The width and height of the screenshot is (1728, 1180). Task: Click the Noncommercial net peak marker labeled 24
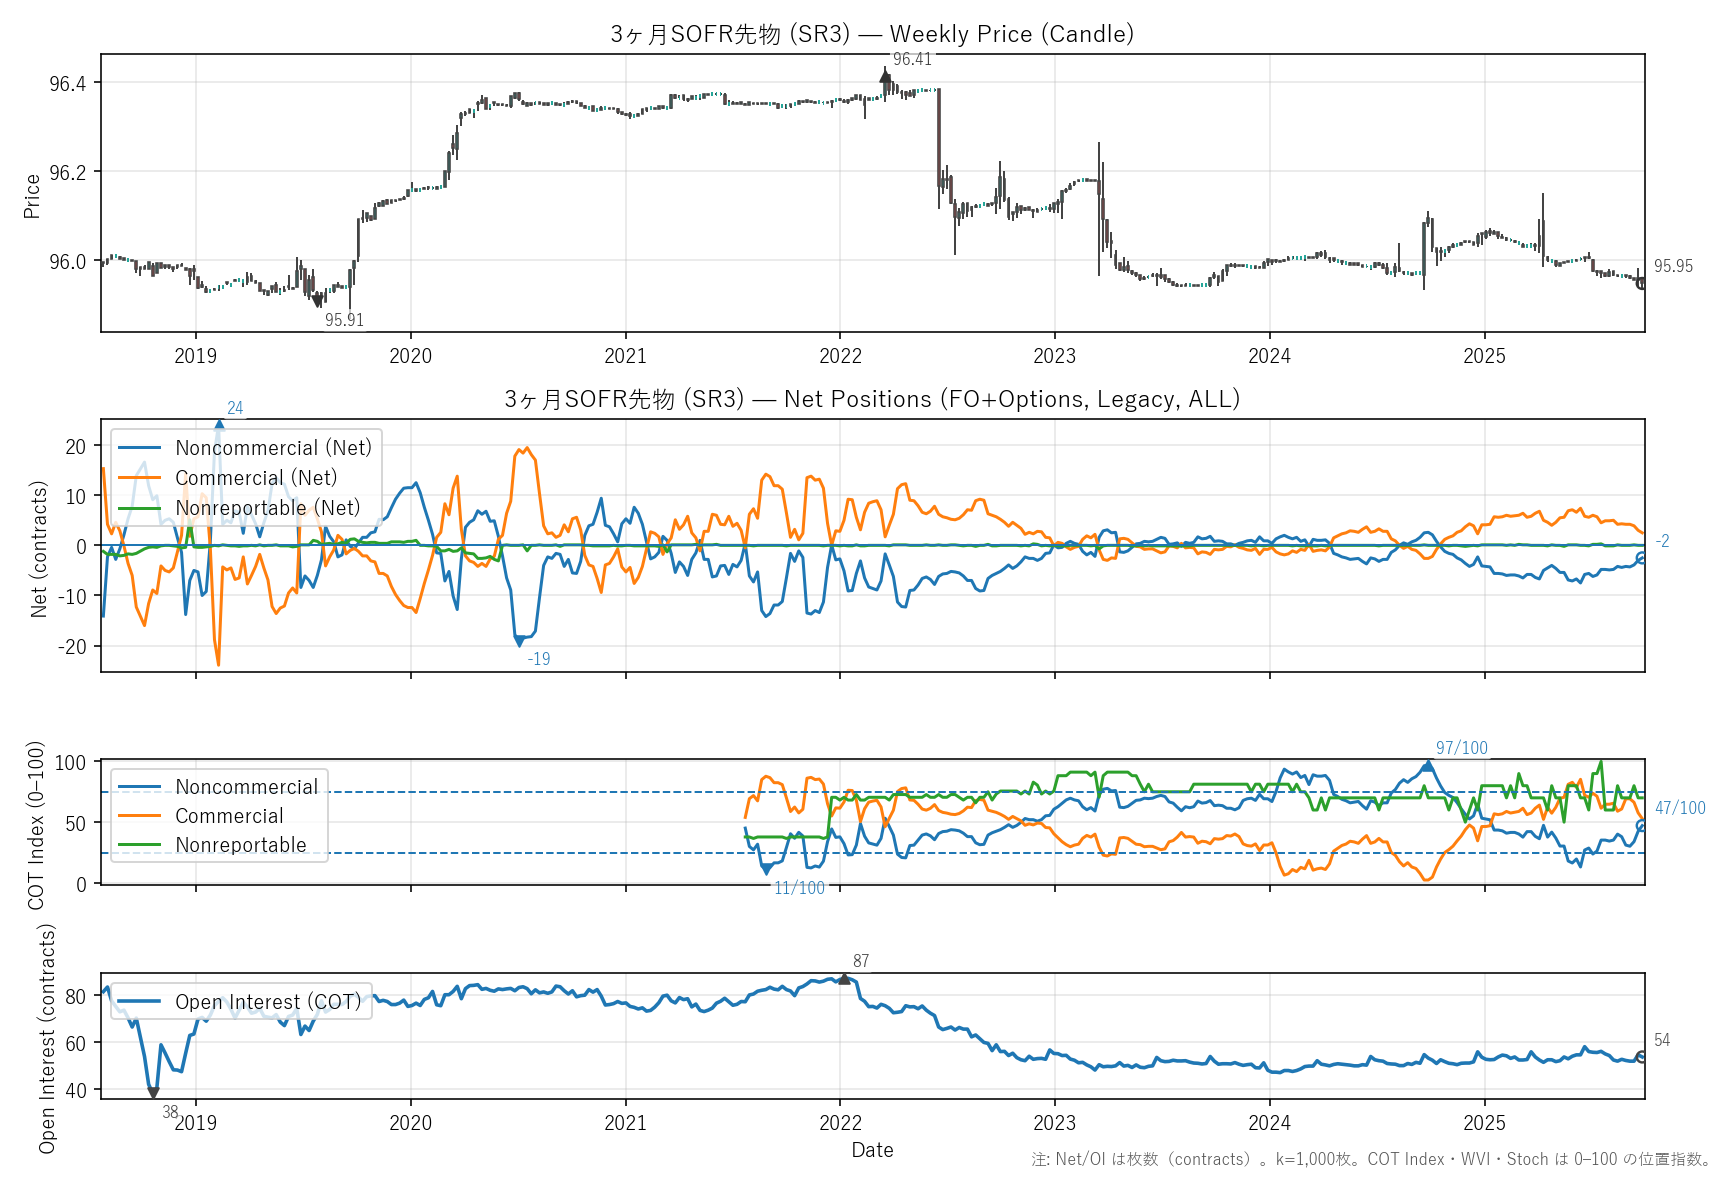pos(219,426)
